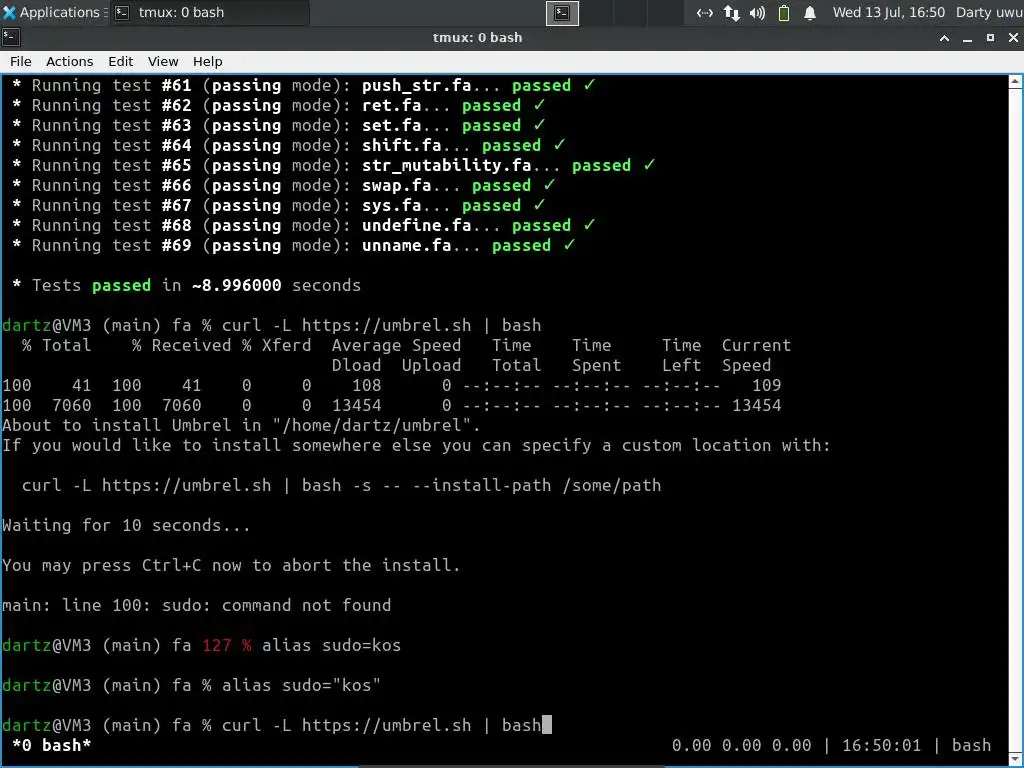The height and width of the screenshot is (768, 1024).
Task: Click "Waiting for 10 seconds..." line
Action: [x=126, y=525]
